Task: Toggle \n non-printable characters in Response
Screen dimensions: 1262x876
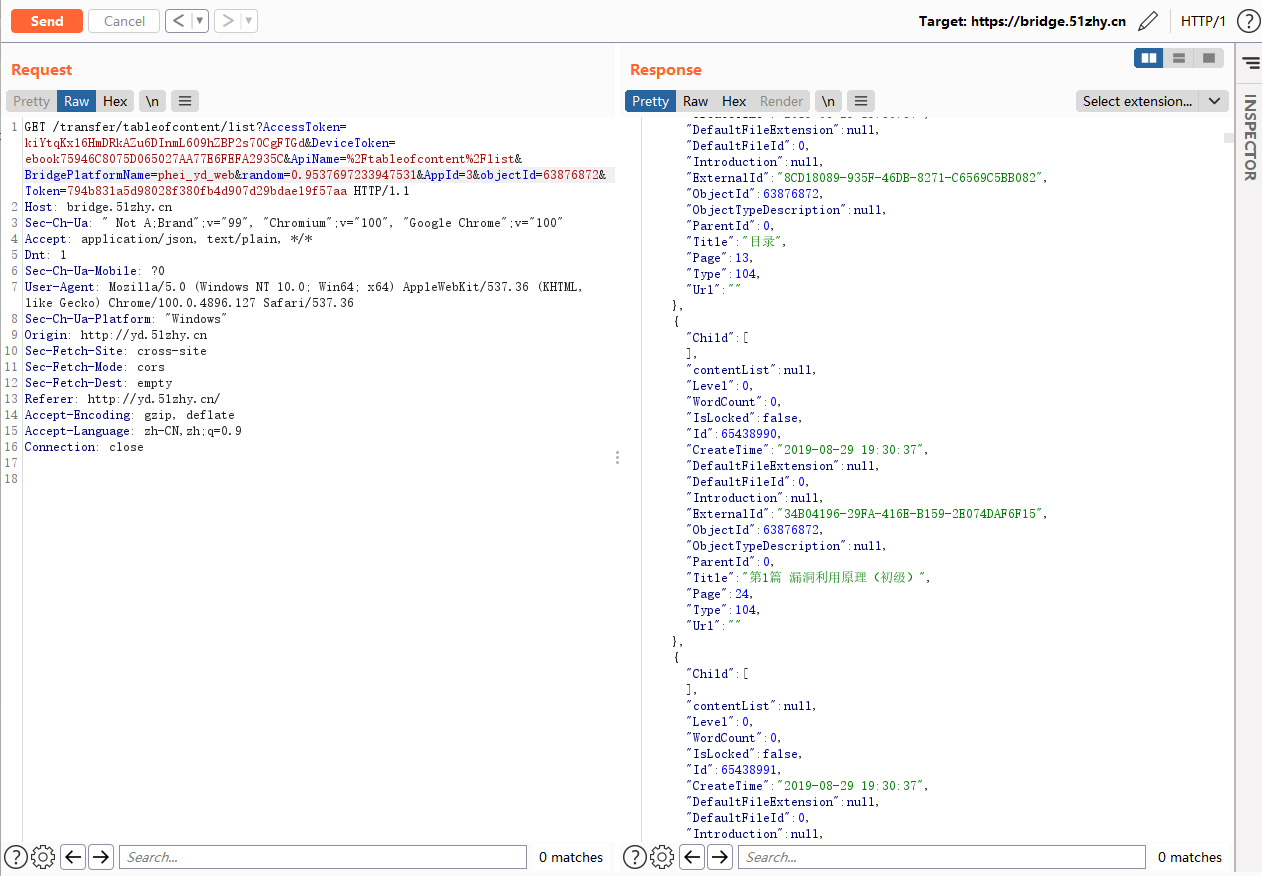Action: click(828, 101)
